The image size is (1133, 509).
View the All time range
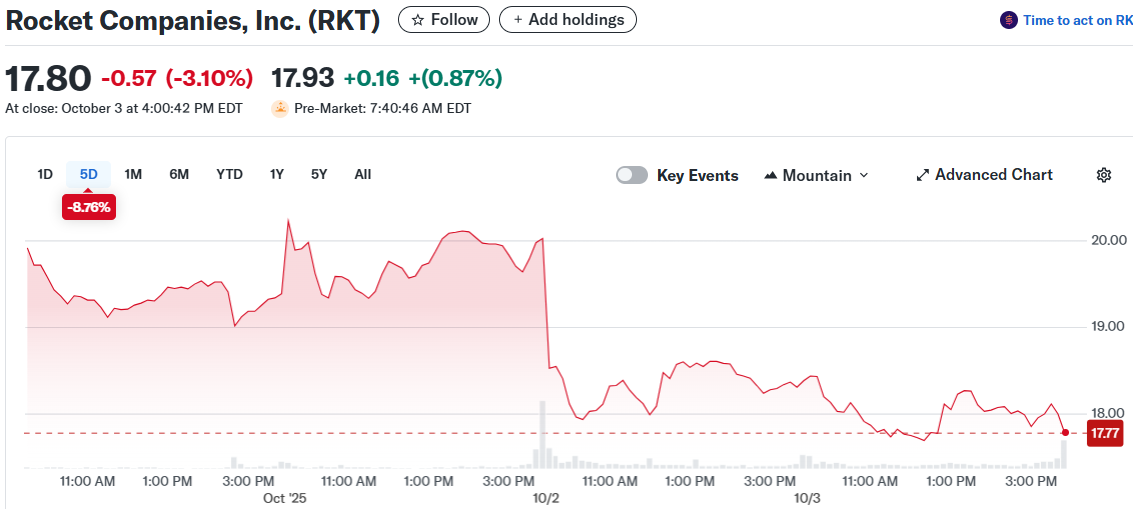362,174
